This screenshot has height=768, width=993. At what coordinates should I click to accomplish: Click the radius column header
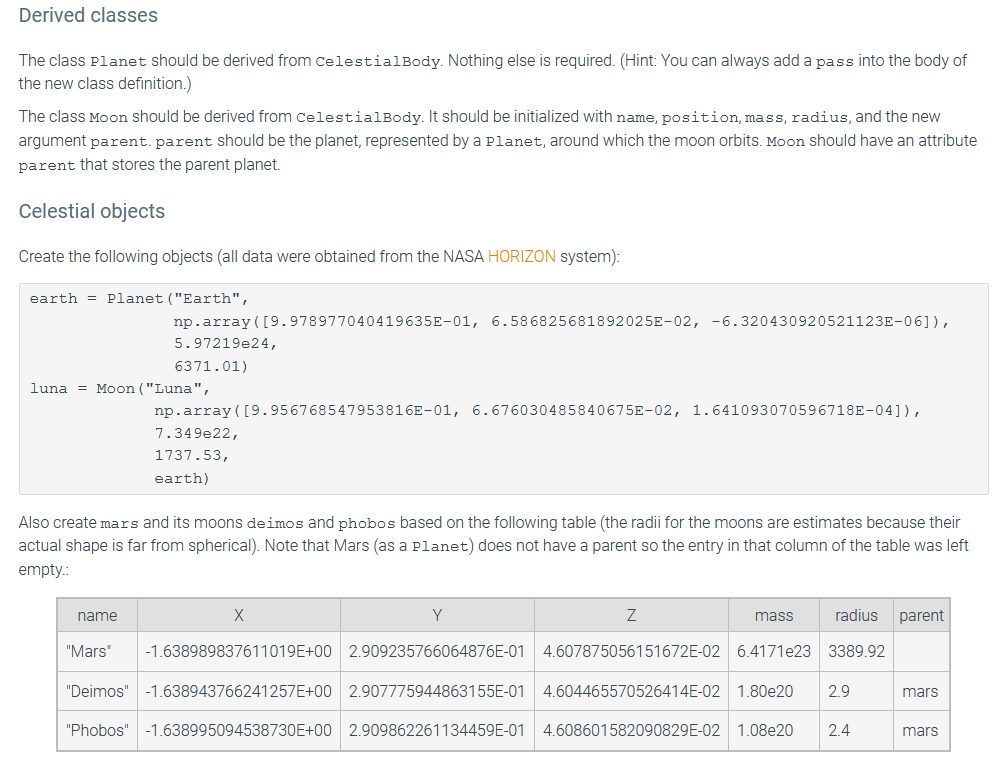pos(856,615)
